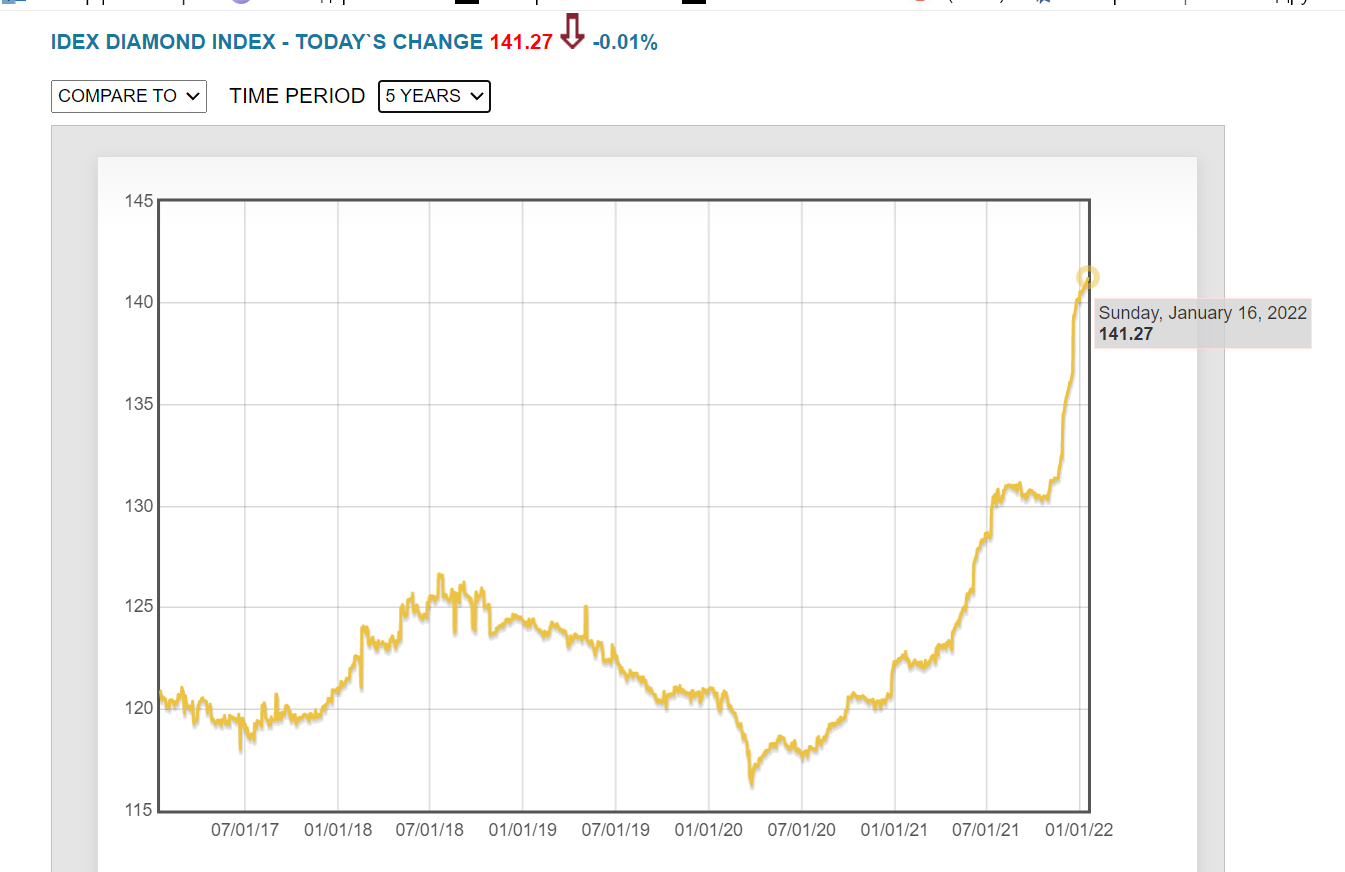Select the 01/01/20 x-axis date label
Viewport: 1345px width, 872px height.
coord(708,831)
